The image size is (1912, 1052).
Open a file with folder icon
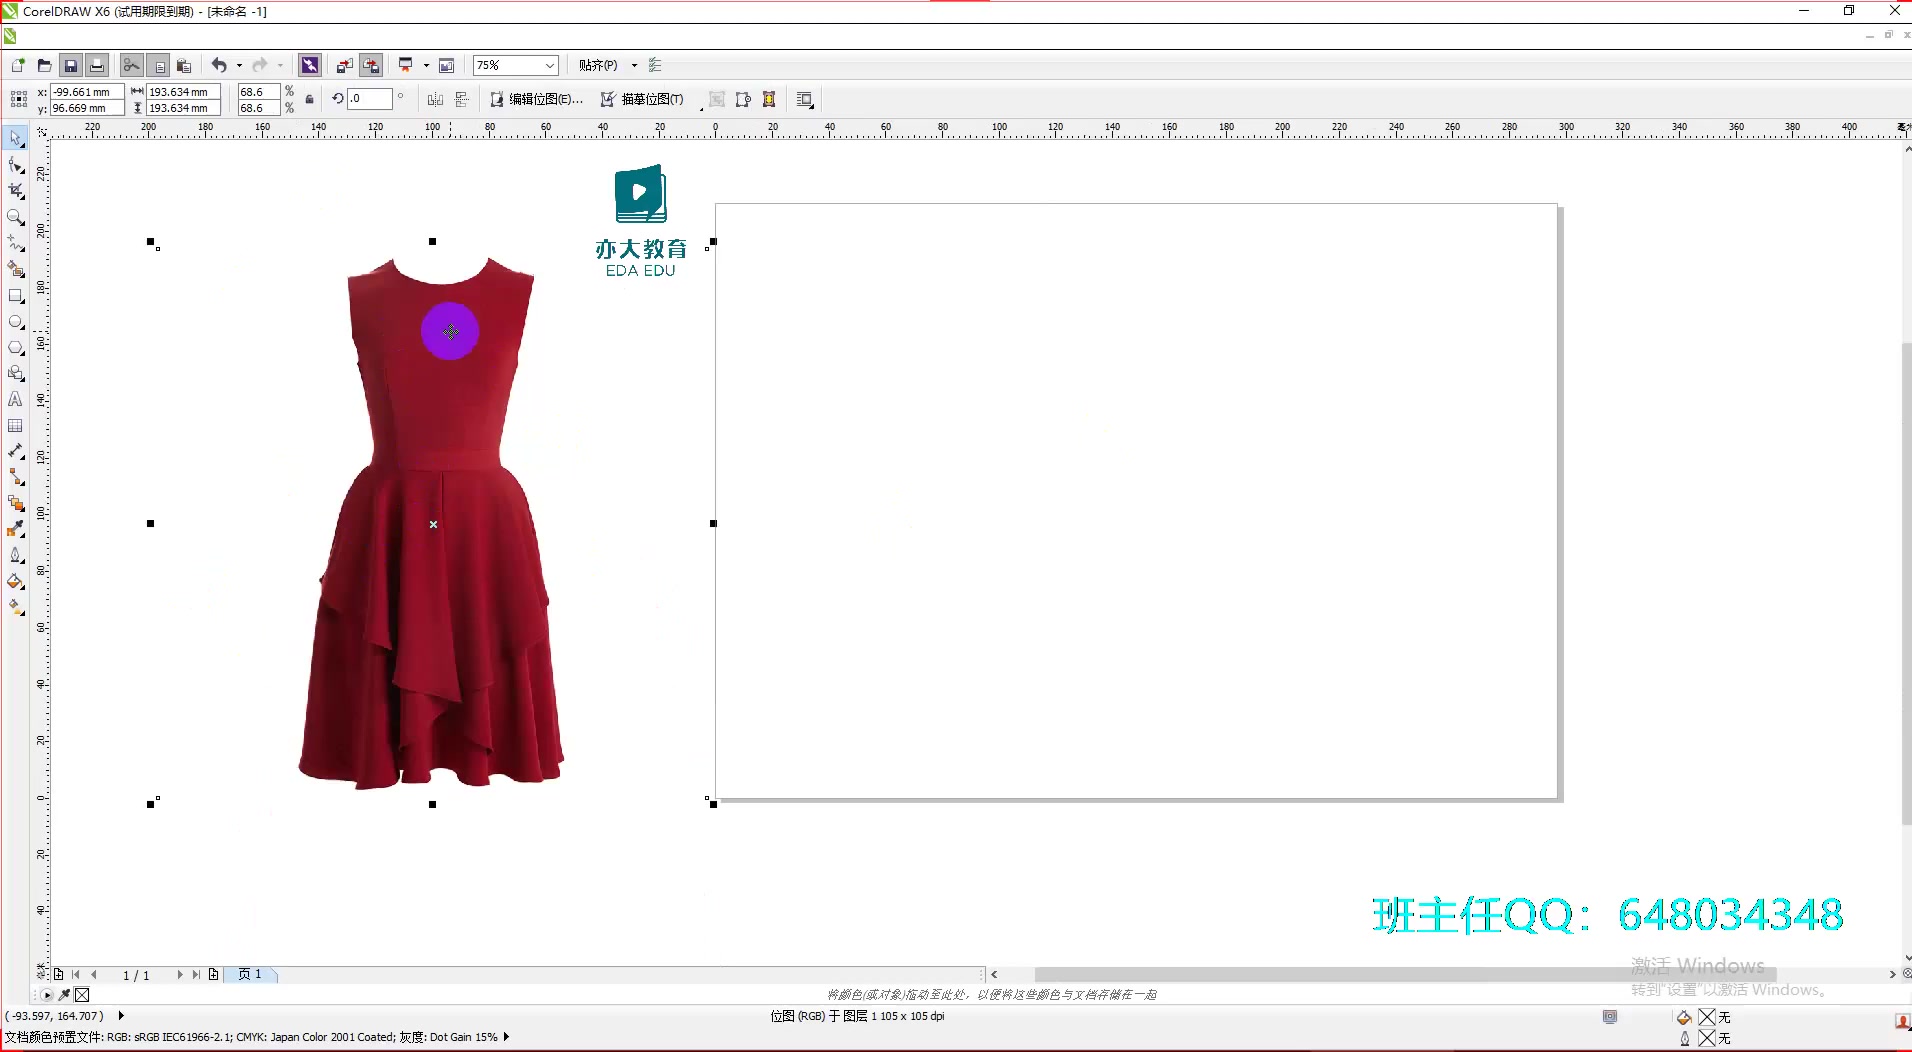click(44, 65)
